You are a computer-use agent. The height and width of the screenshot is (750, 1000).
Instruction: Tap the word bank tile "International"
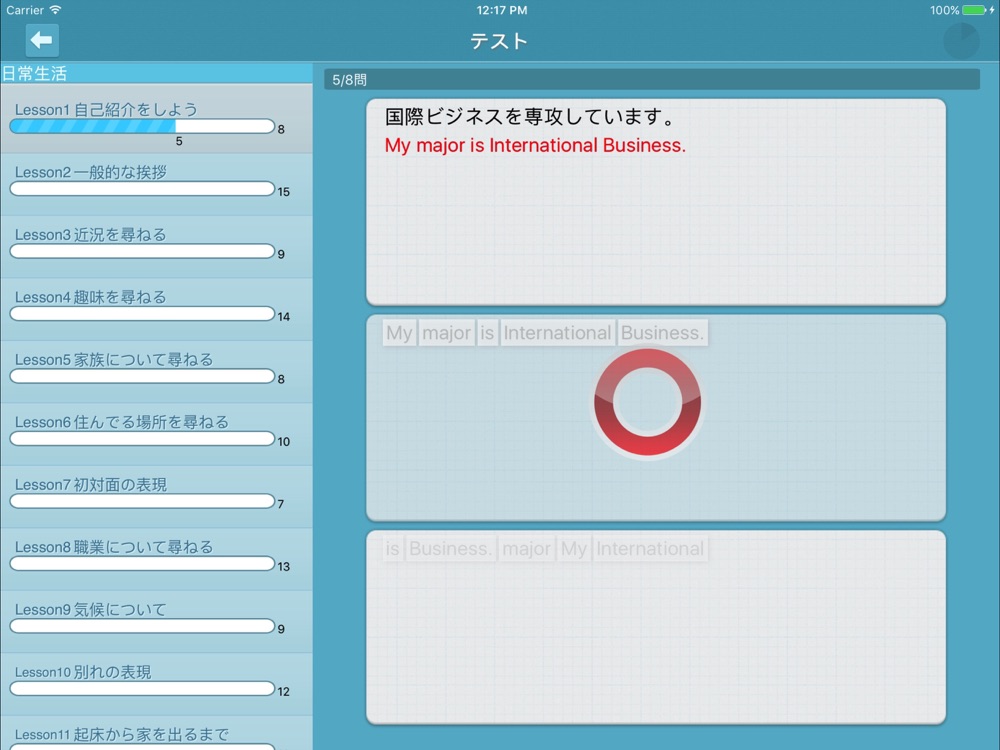coord(651,548)
